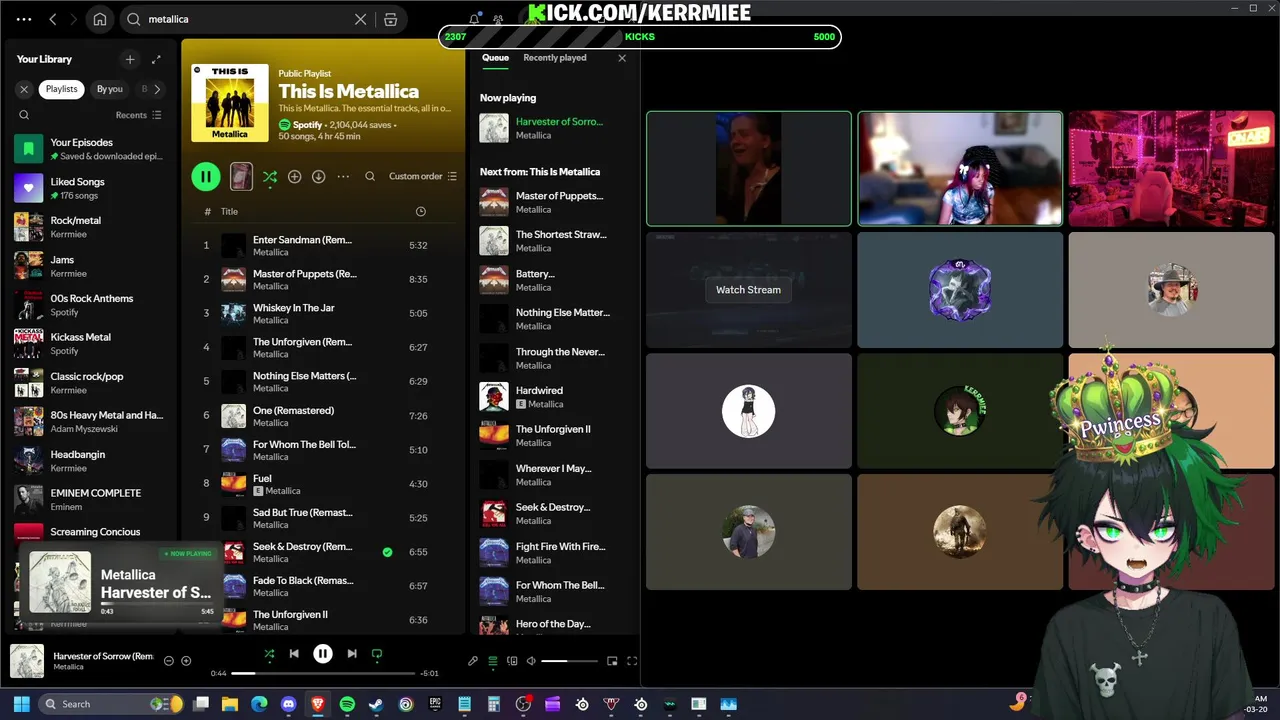Download the This Is Metallica playlist
This screenshot has height=720, width=1280.
[x=318, y=176]
